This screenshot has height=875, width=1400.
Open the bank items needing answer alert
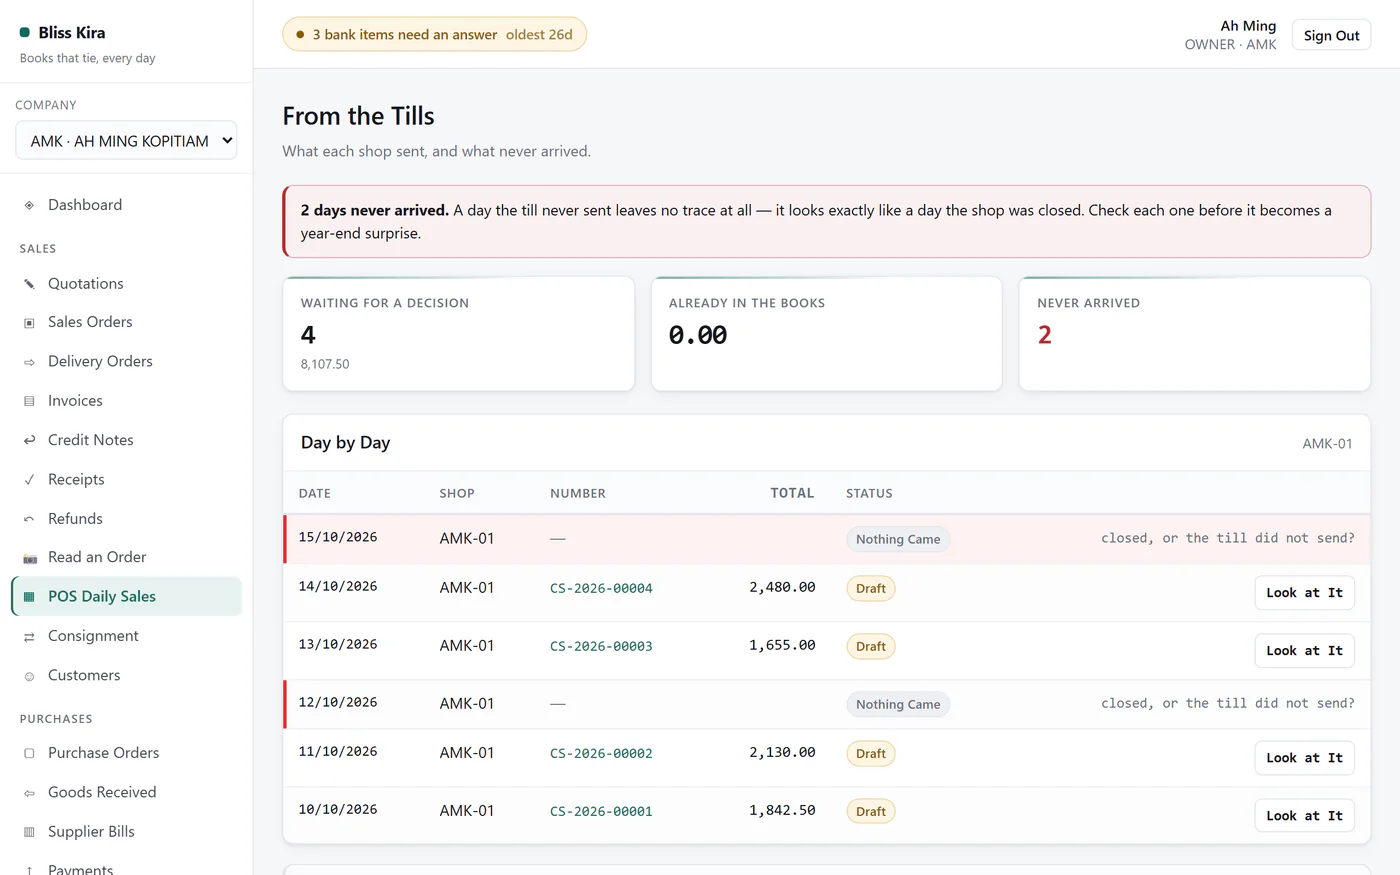click(434, 34)
